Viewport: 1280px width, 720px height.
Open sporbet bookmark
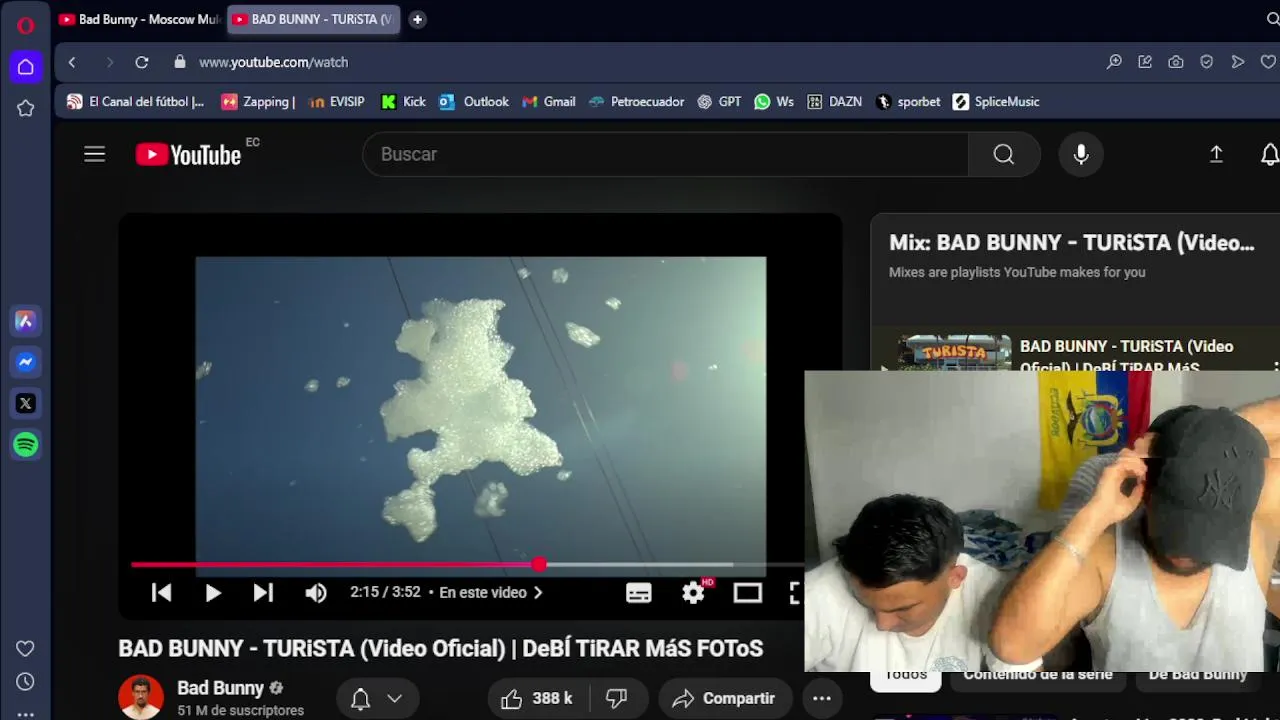(908, 102)
